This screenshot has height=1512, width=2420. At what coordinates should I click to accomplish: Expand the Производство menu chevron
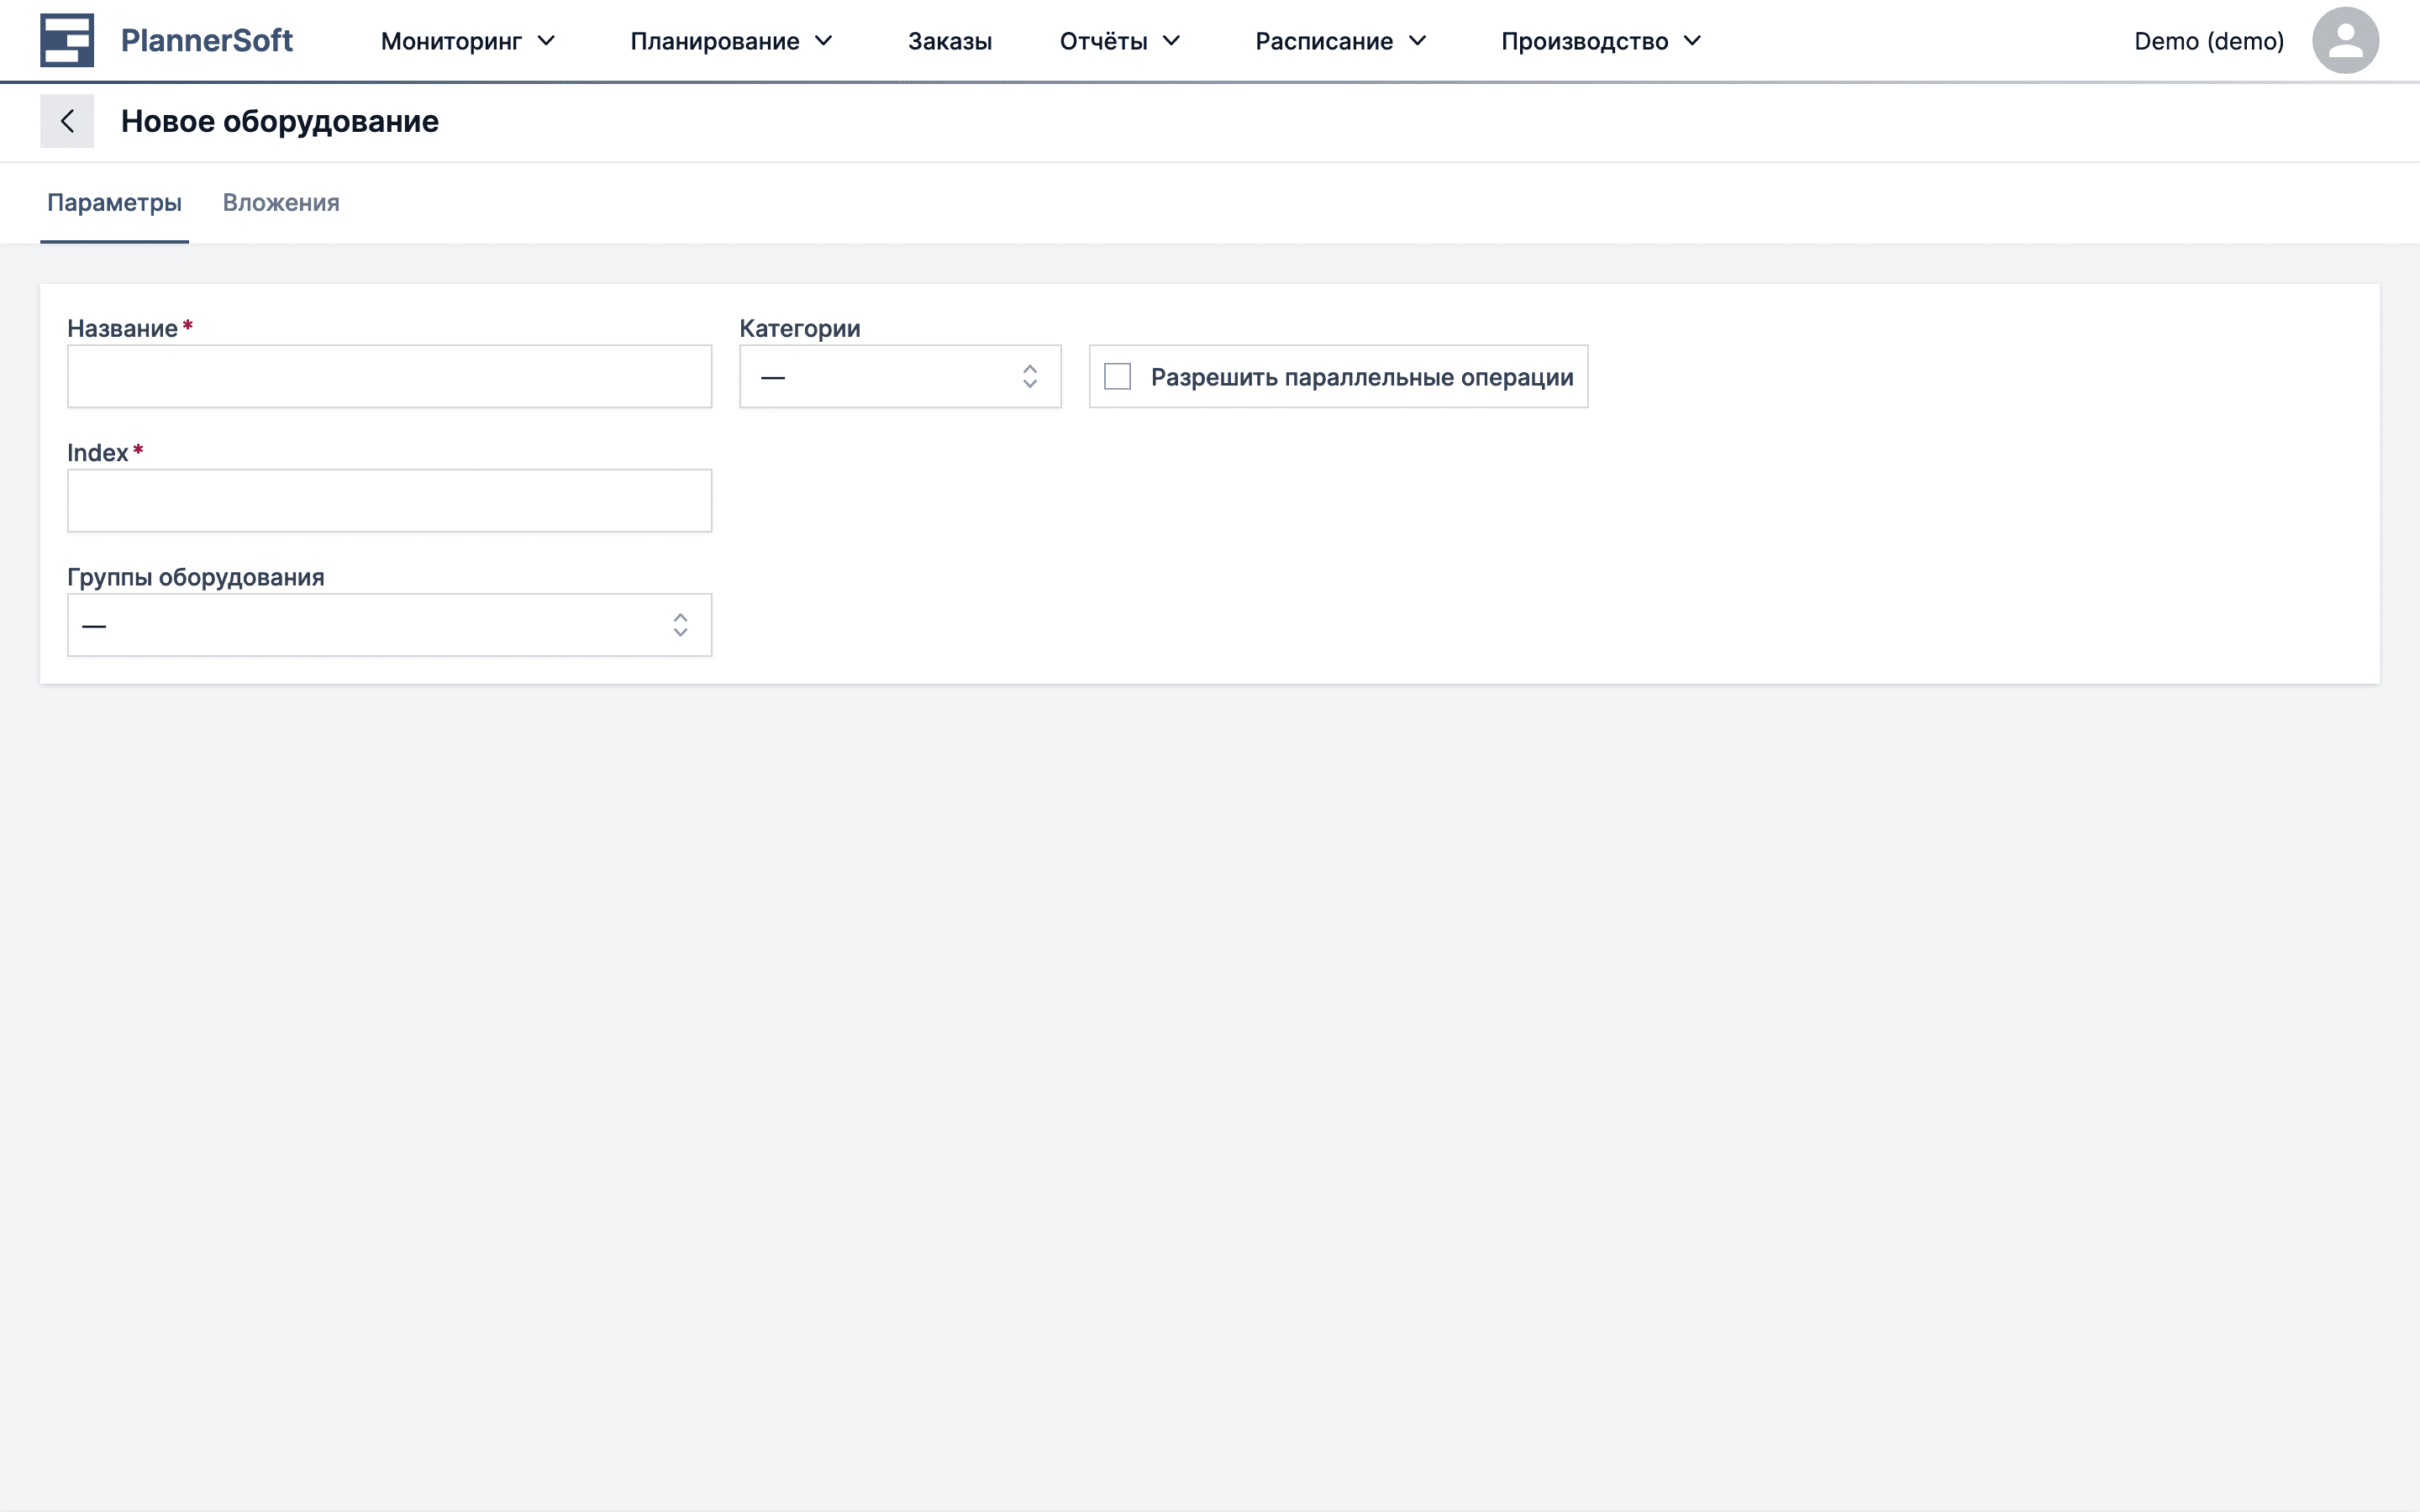pos(1692,41)
